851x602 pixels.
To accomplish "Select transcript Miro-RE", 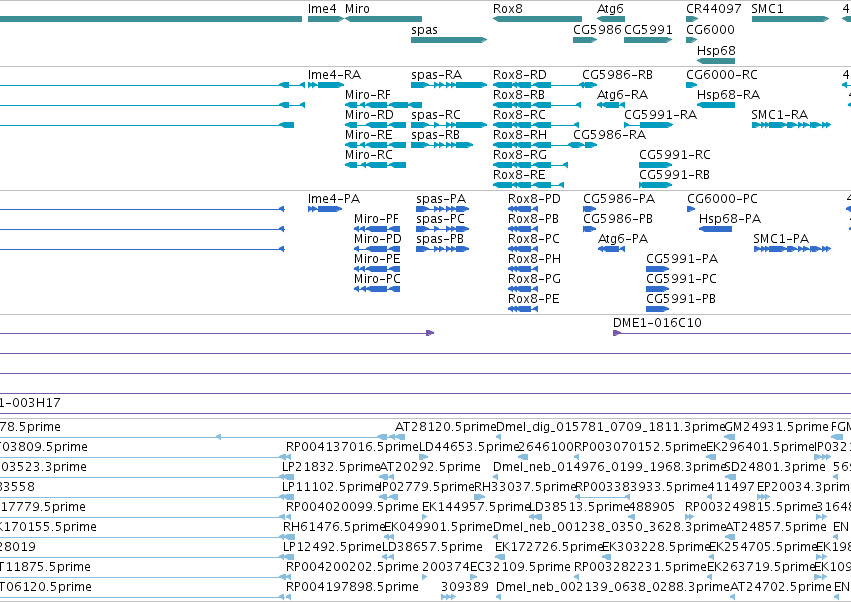I will coord(369,135).
